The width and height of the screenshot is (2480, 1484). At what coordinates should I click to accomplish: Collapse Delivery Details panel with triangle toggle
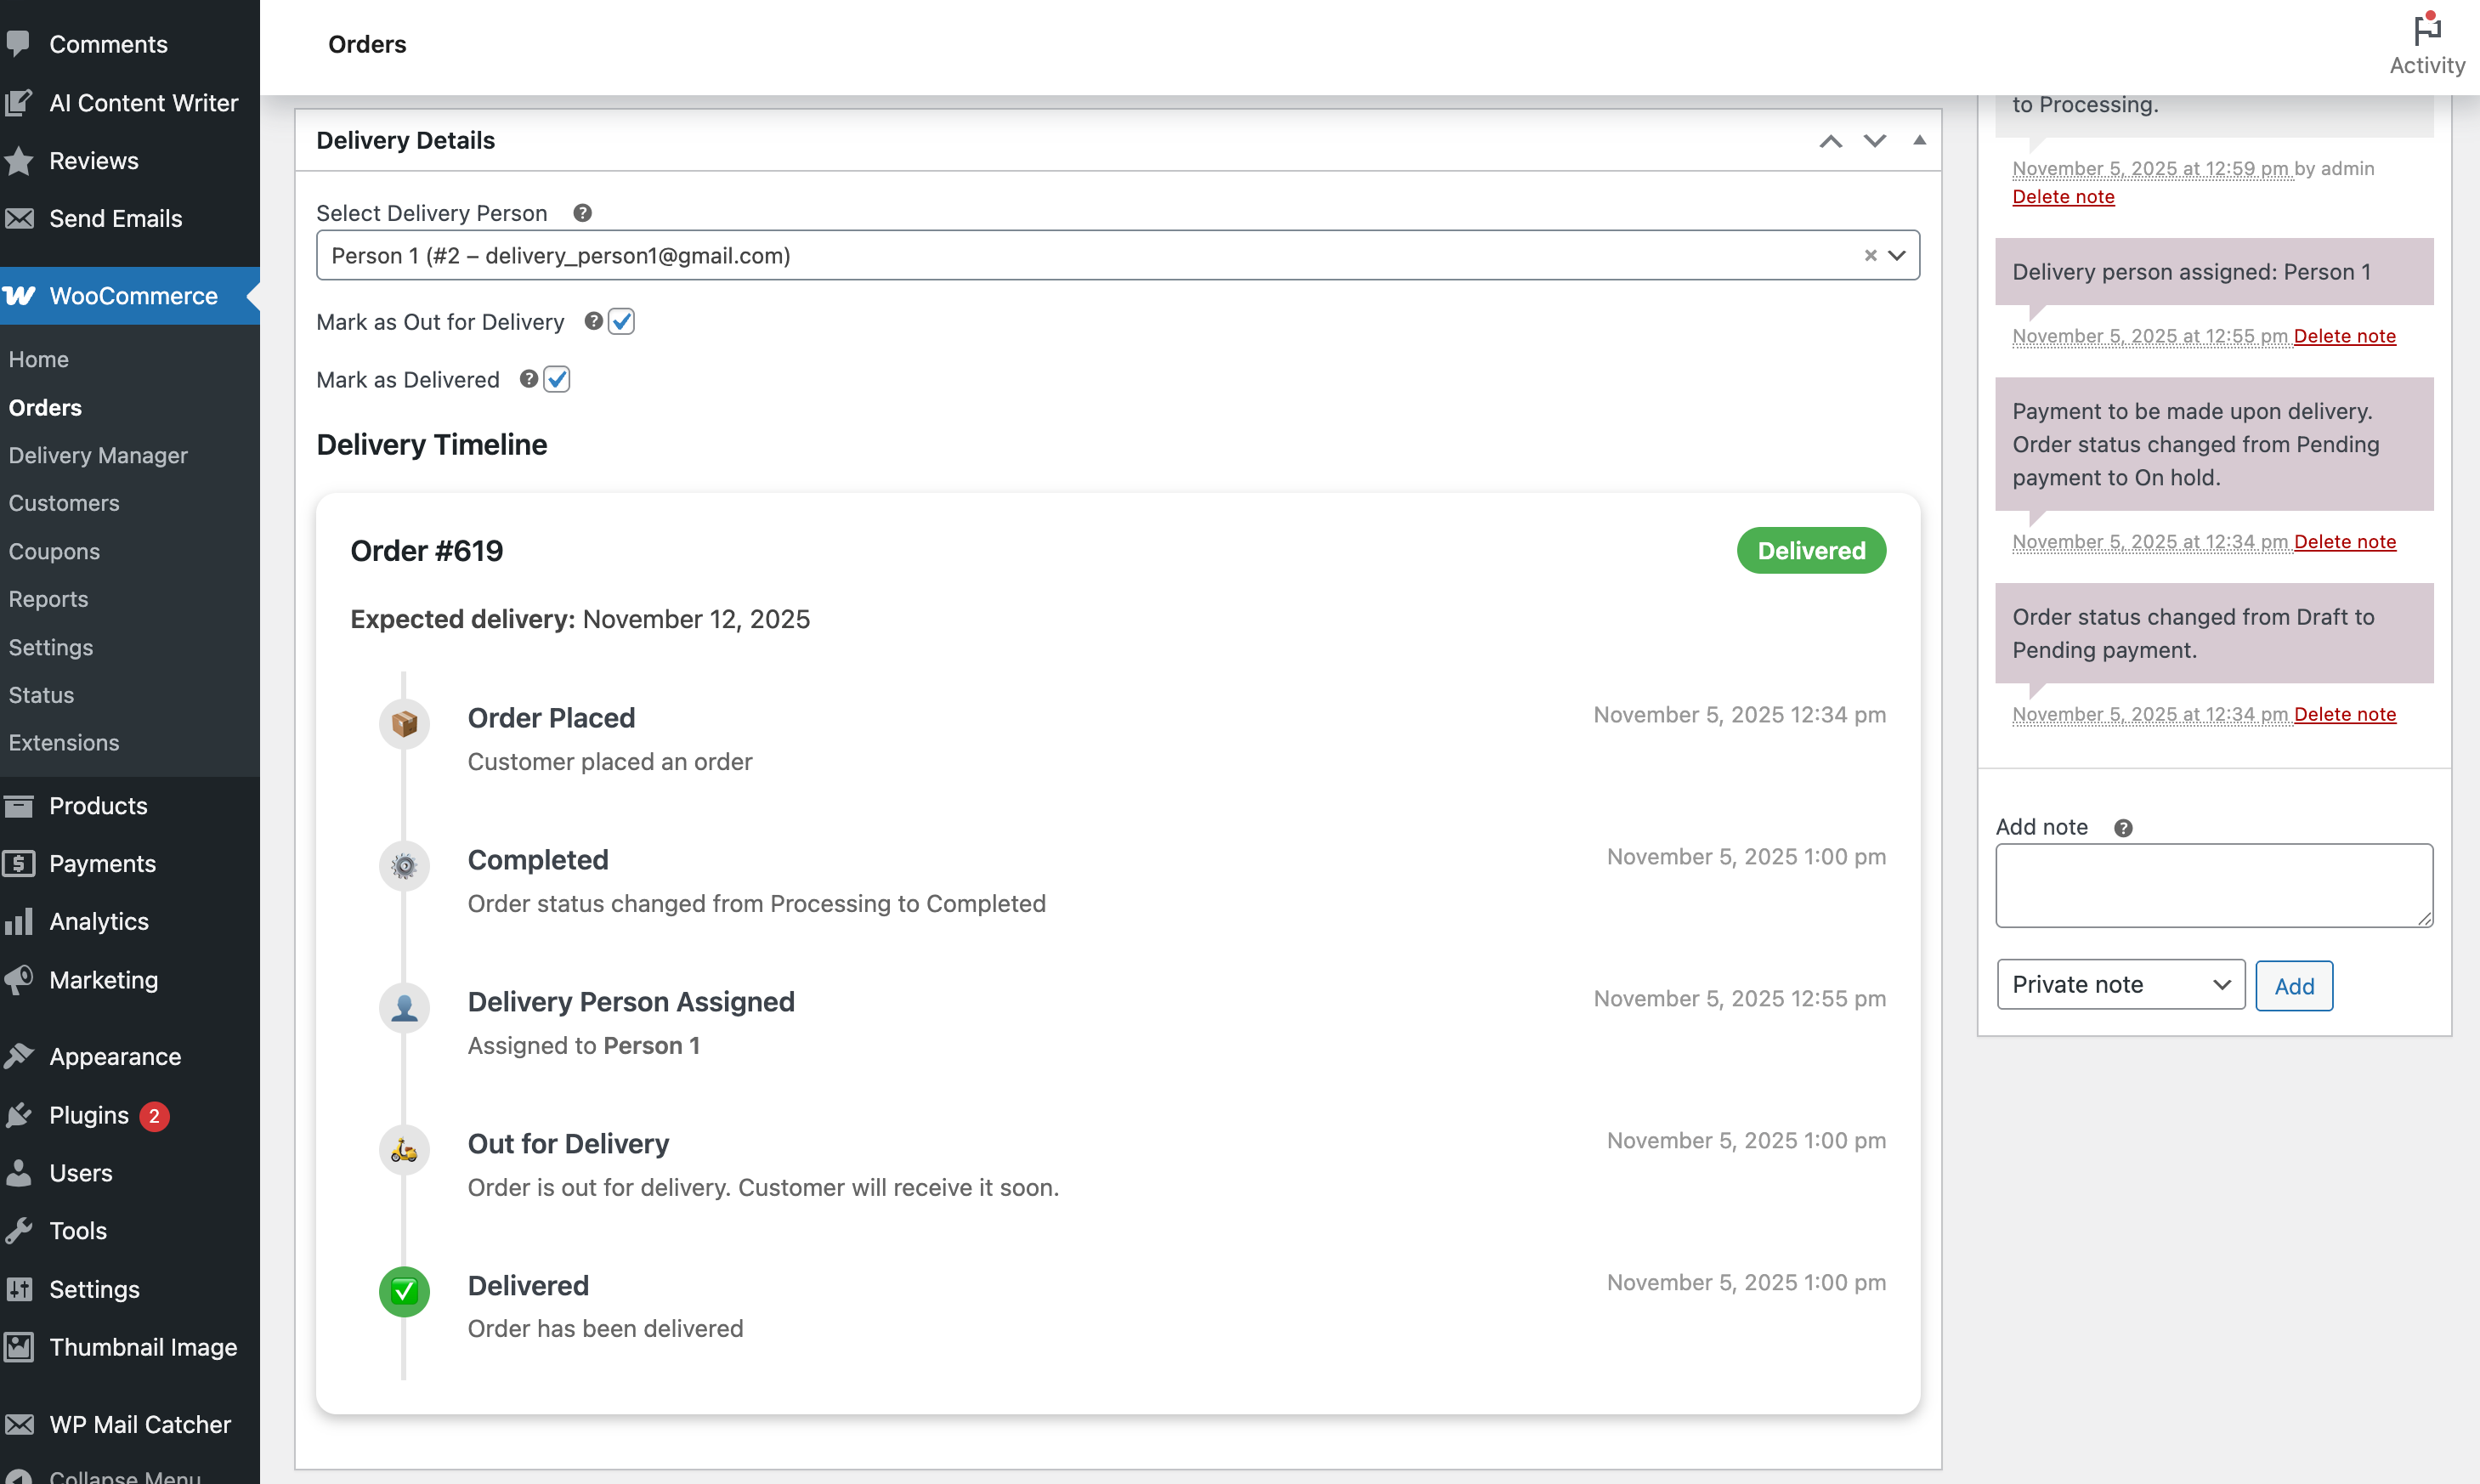(1919, 140)
